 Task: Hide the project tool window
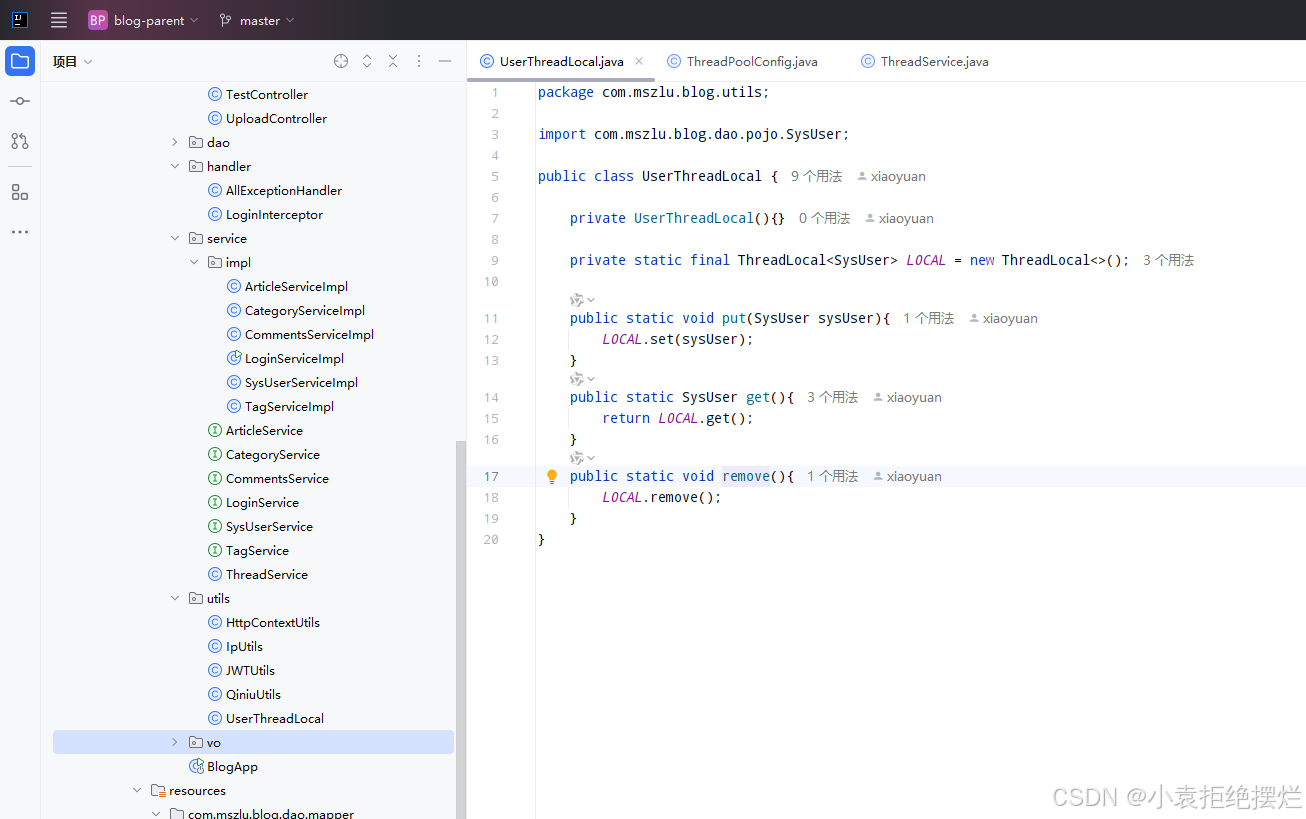pos(445,61)
